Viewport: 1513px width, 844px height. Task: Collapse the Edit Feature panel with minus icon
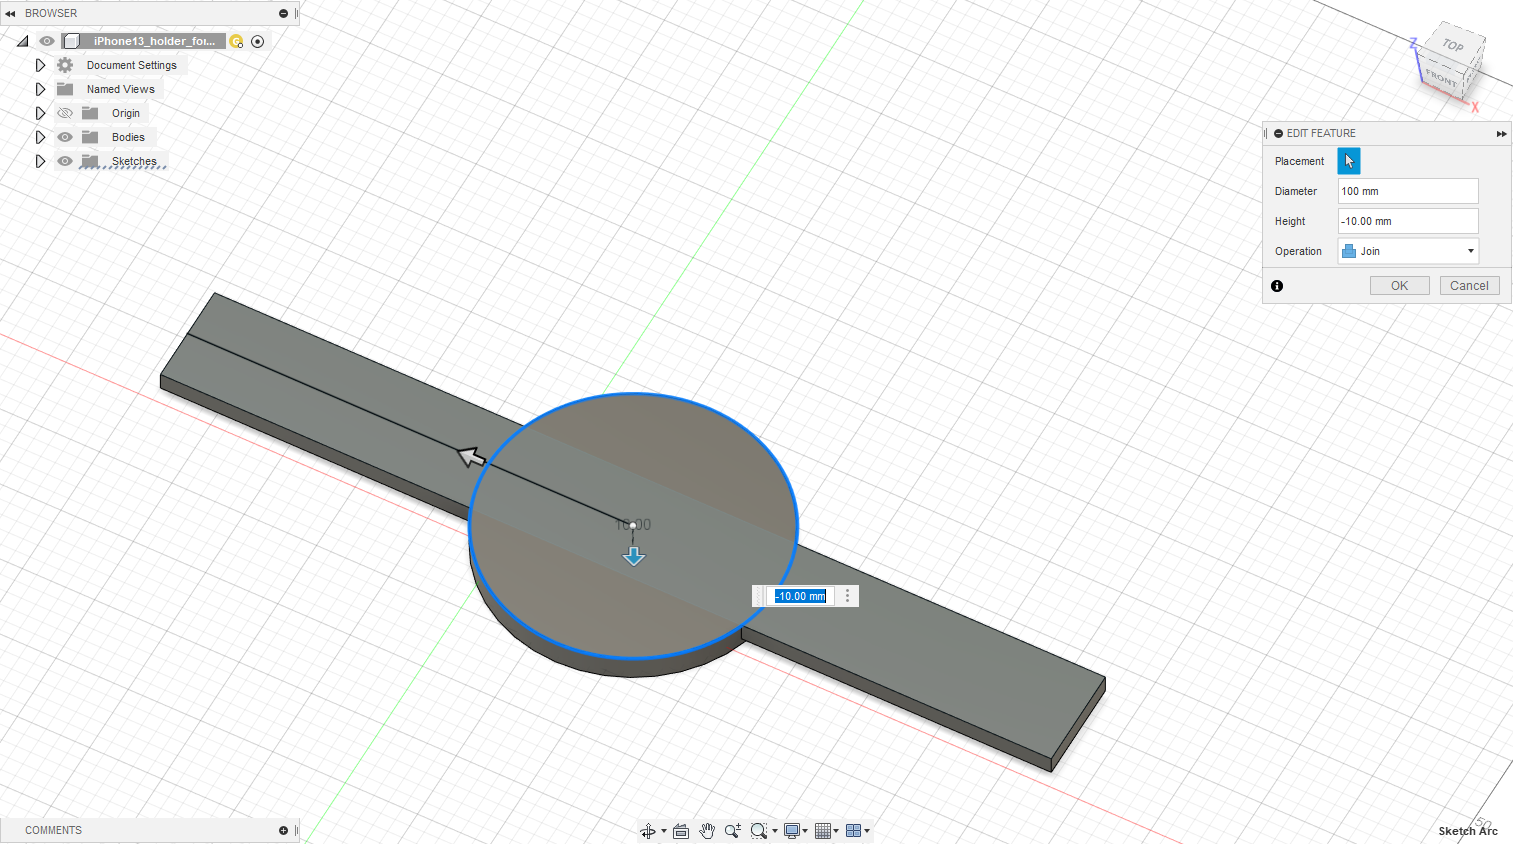(1278, 133)
